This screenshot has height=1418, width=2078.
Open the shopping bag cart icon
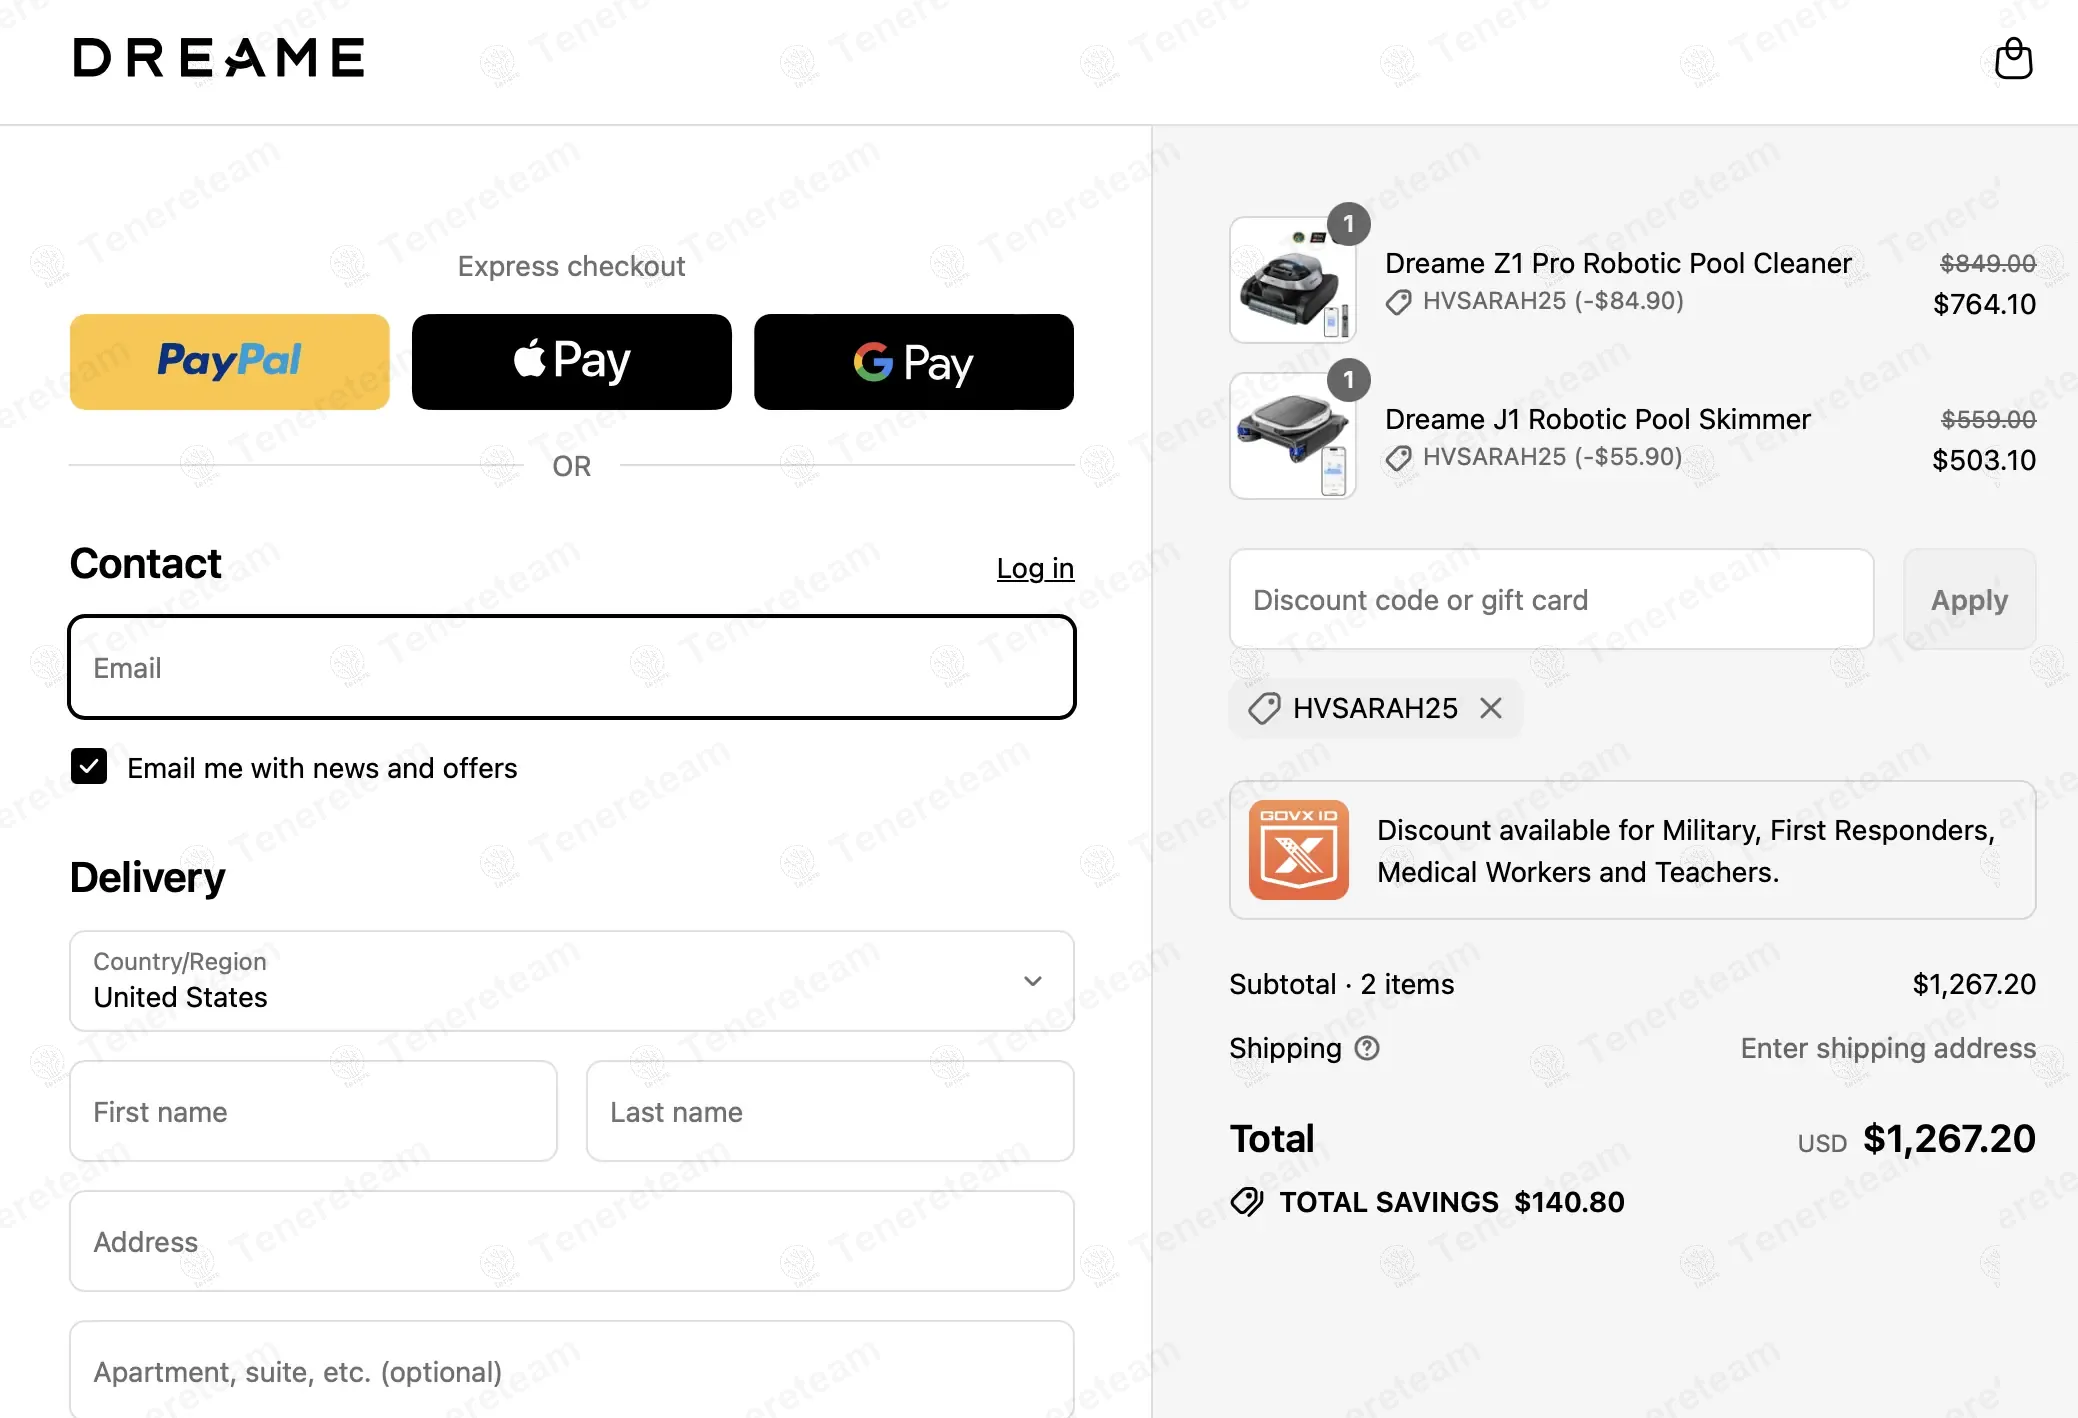point(2013,58)
